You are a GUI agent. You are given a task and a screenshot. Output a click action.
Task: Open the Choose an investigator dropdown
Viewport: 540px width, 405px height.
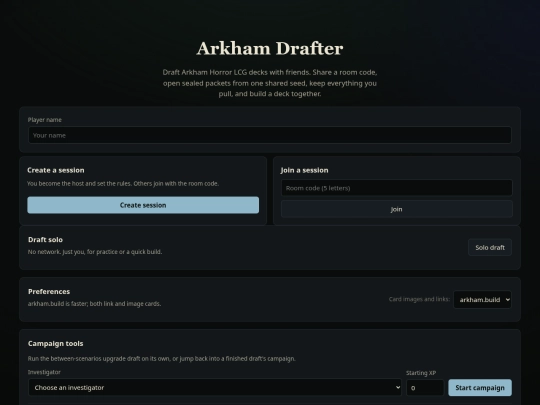[215, 387]
